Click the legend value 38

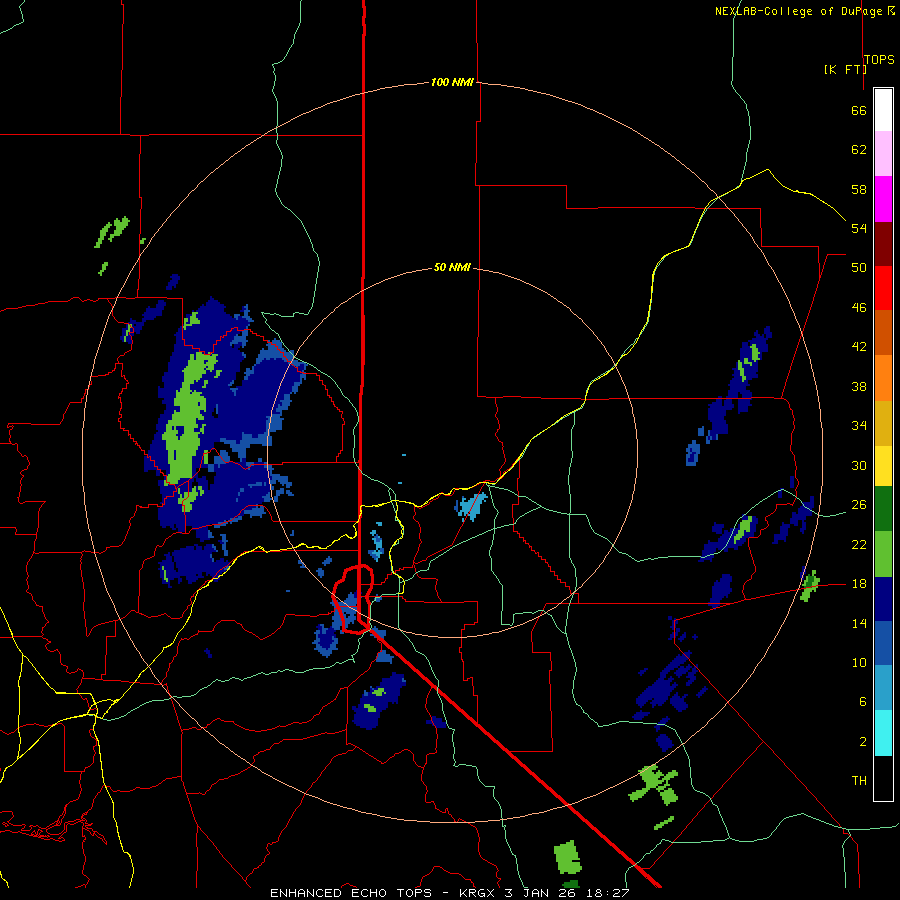click(859, 386)
